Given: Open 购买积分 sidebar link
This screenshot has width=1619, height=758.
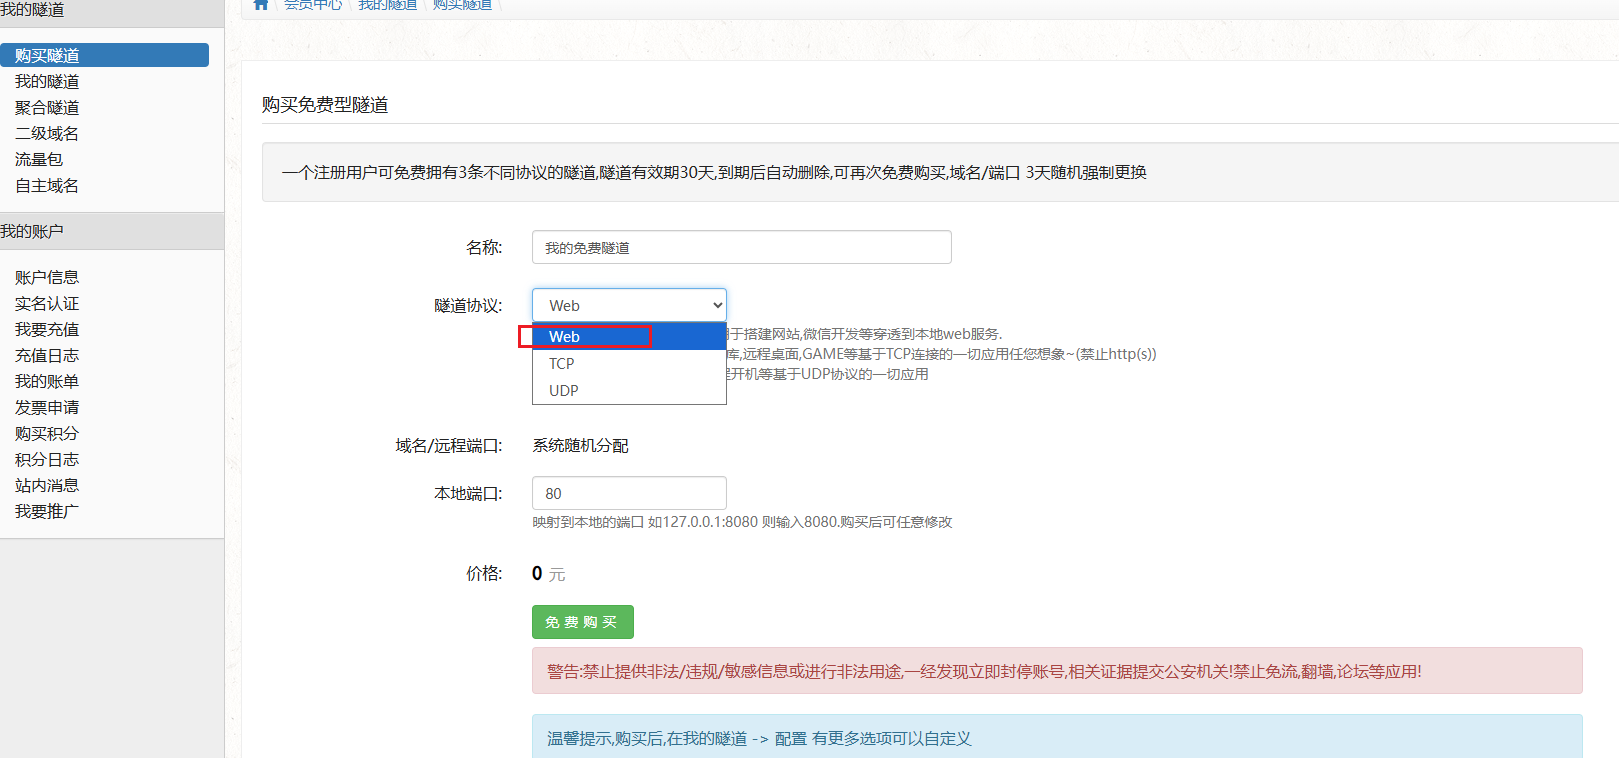Looking at the screenshot, I should pyautogui.click(x=47, y=433).
